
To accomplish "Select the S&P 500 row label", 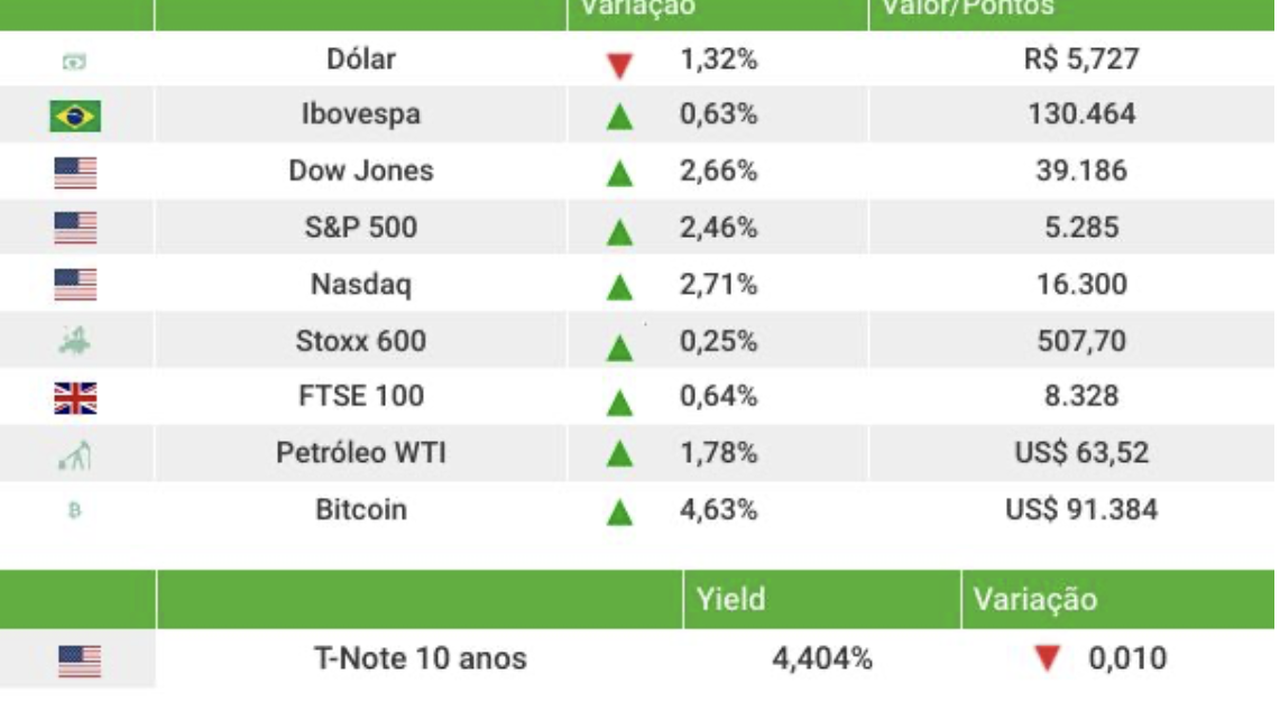I will click(361, 227).
